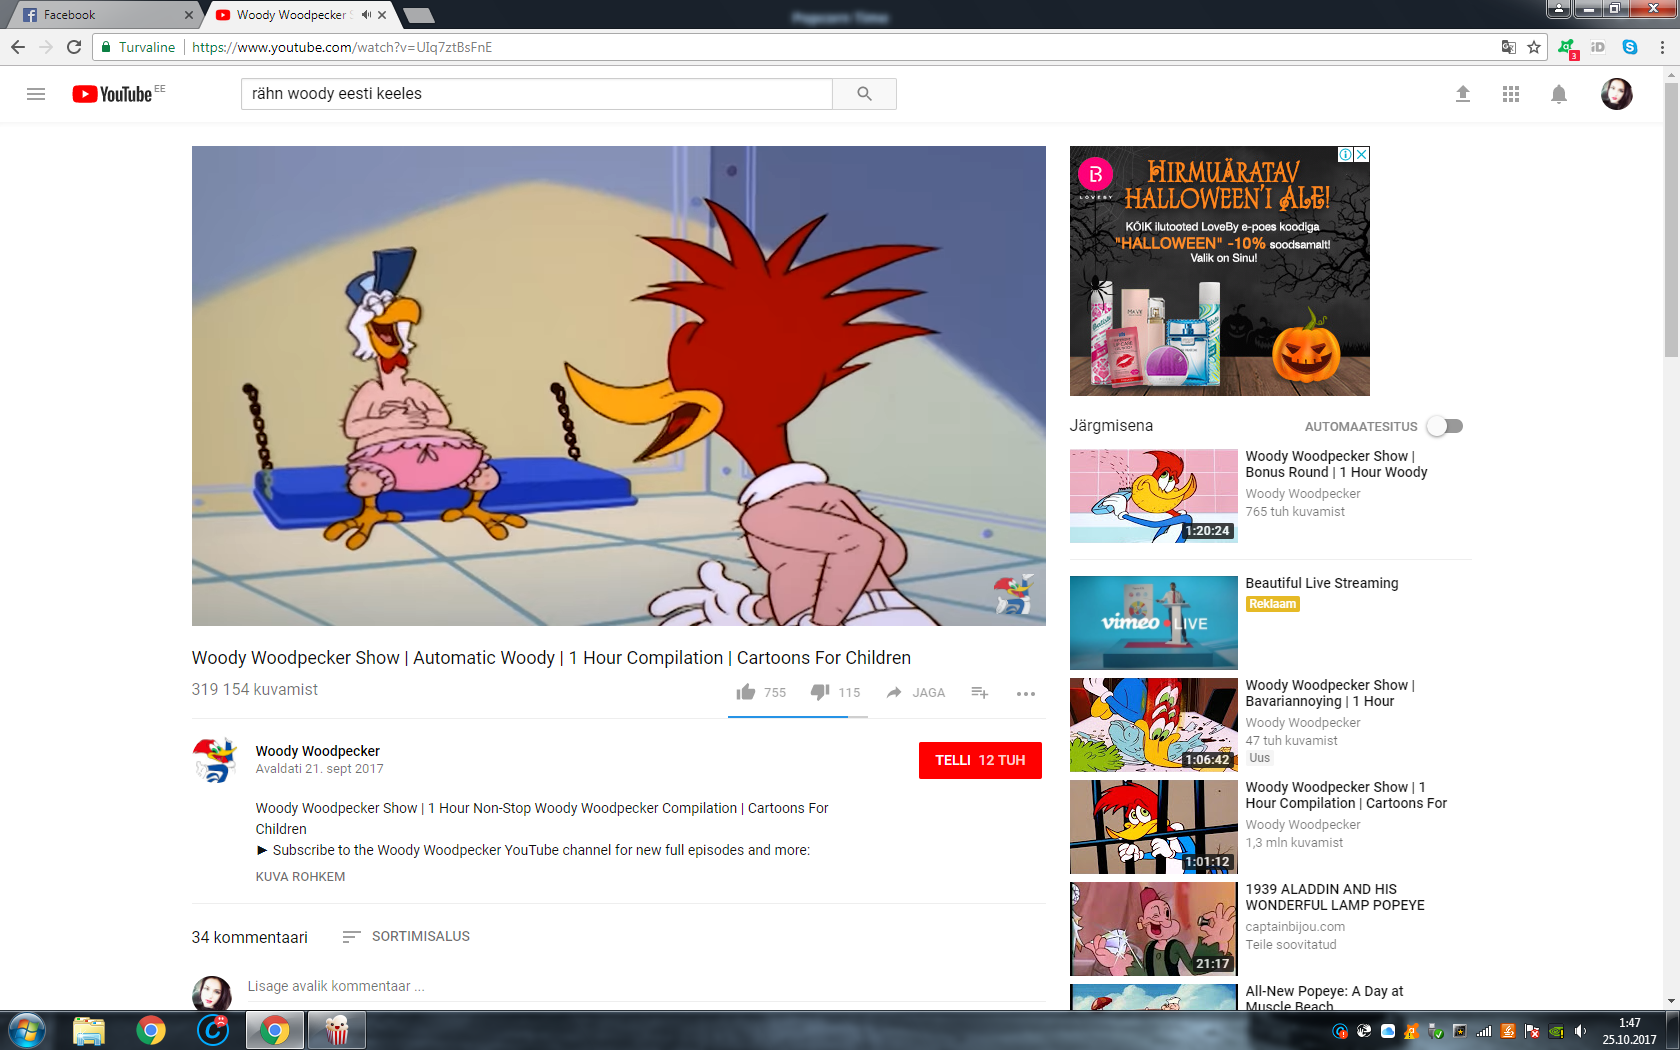Mute the tab via speaker icon

tap(366, 15)
